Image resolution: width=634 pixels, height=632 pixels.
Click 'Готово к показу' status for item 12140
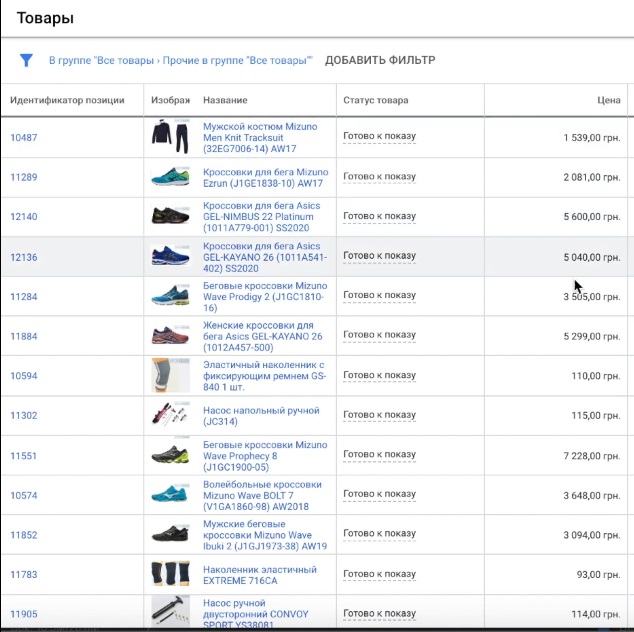click(x=379, y=216)
